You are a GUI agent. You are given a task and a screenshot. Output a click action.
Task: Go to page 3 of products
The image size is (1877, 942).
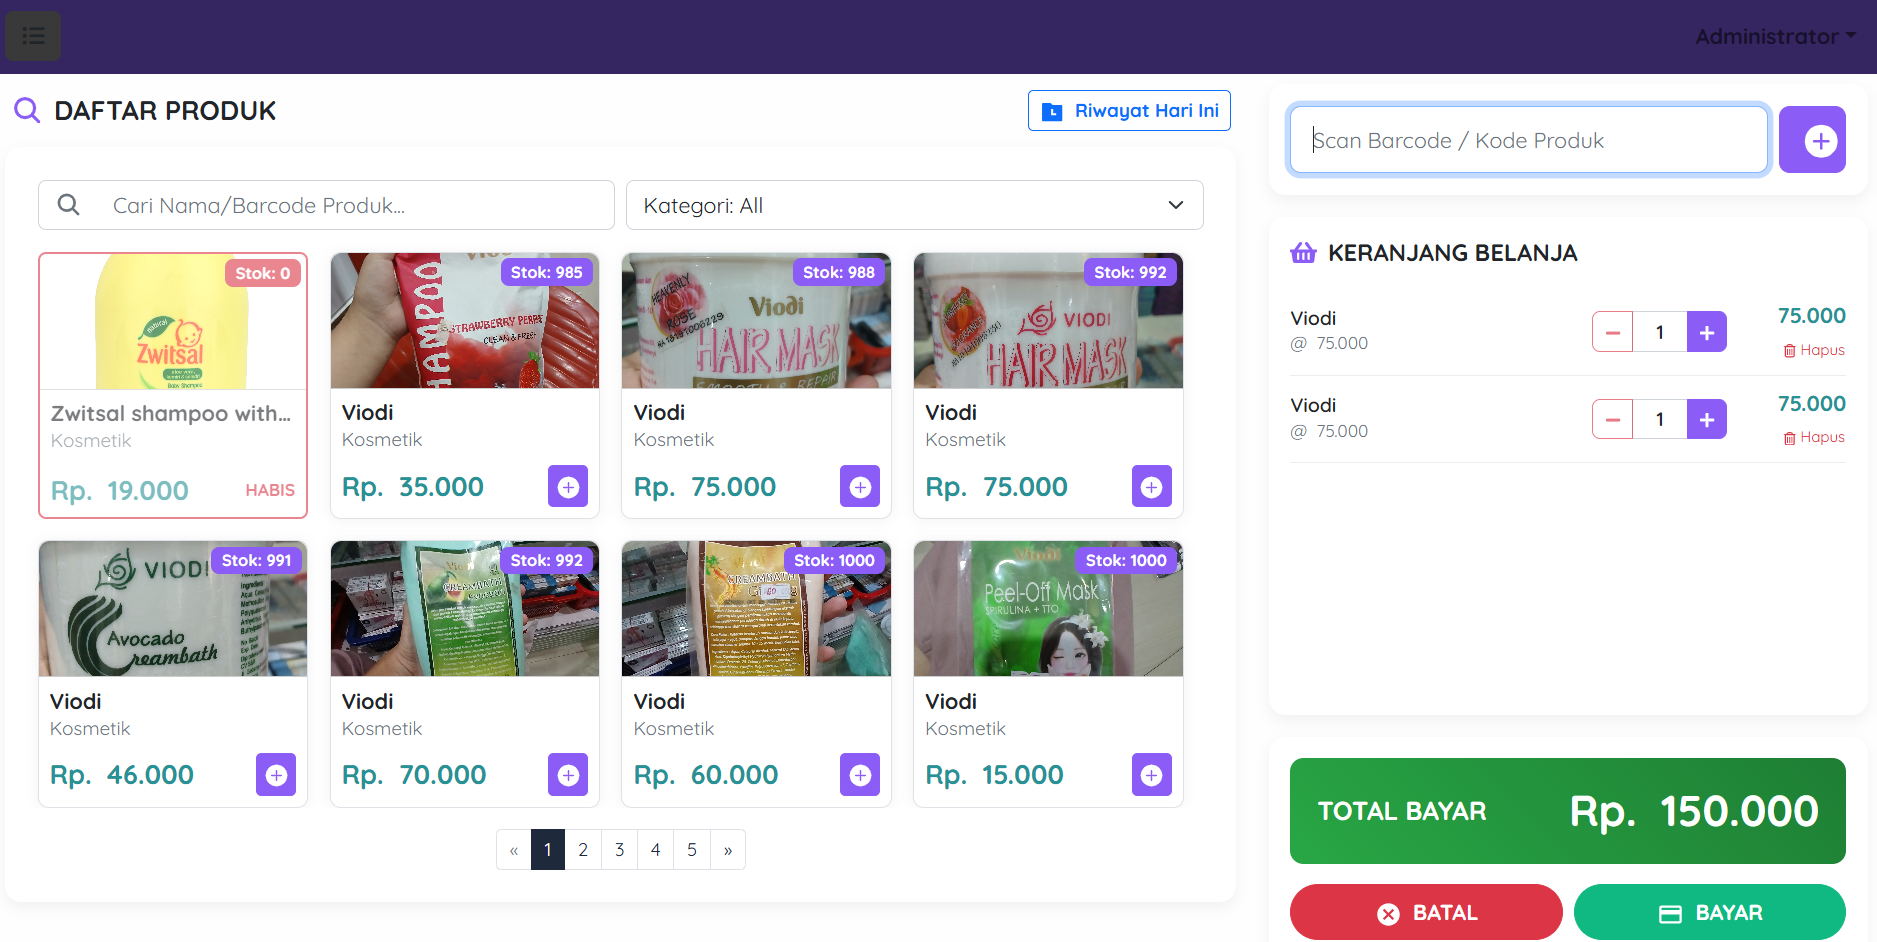[x=619, y=850]
